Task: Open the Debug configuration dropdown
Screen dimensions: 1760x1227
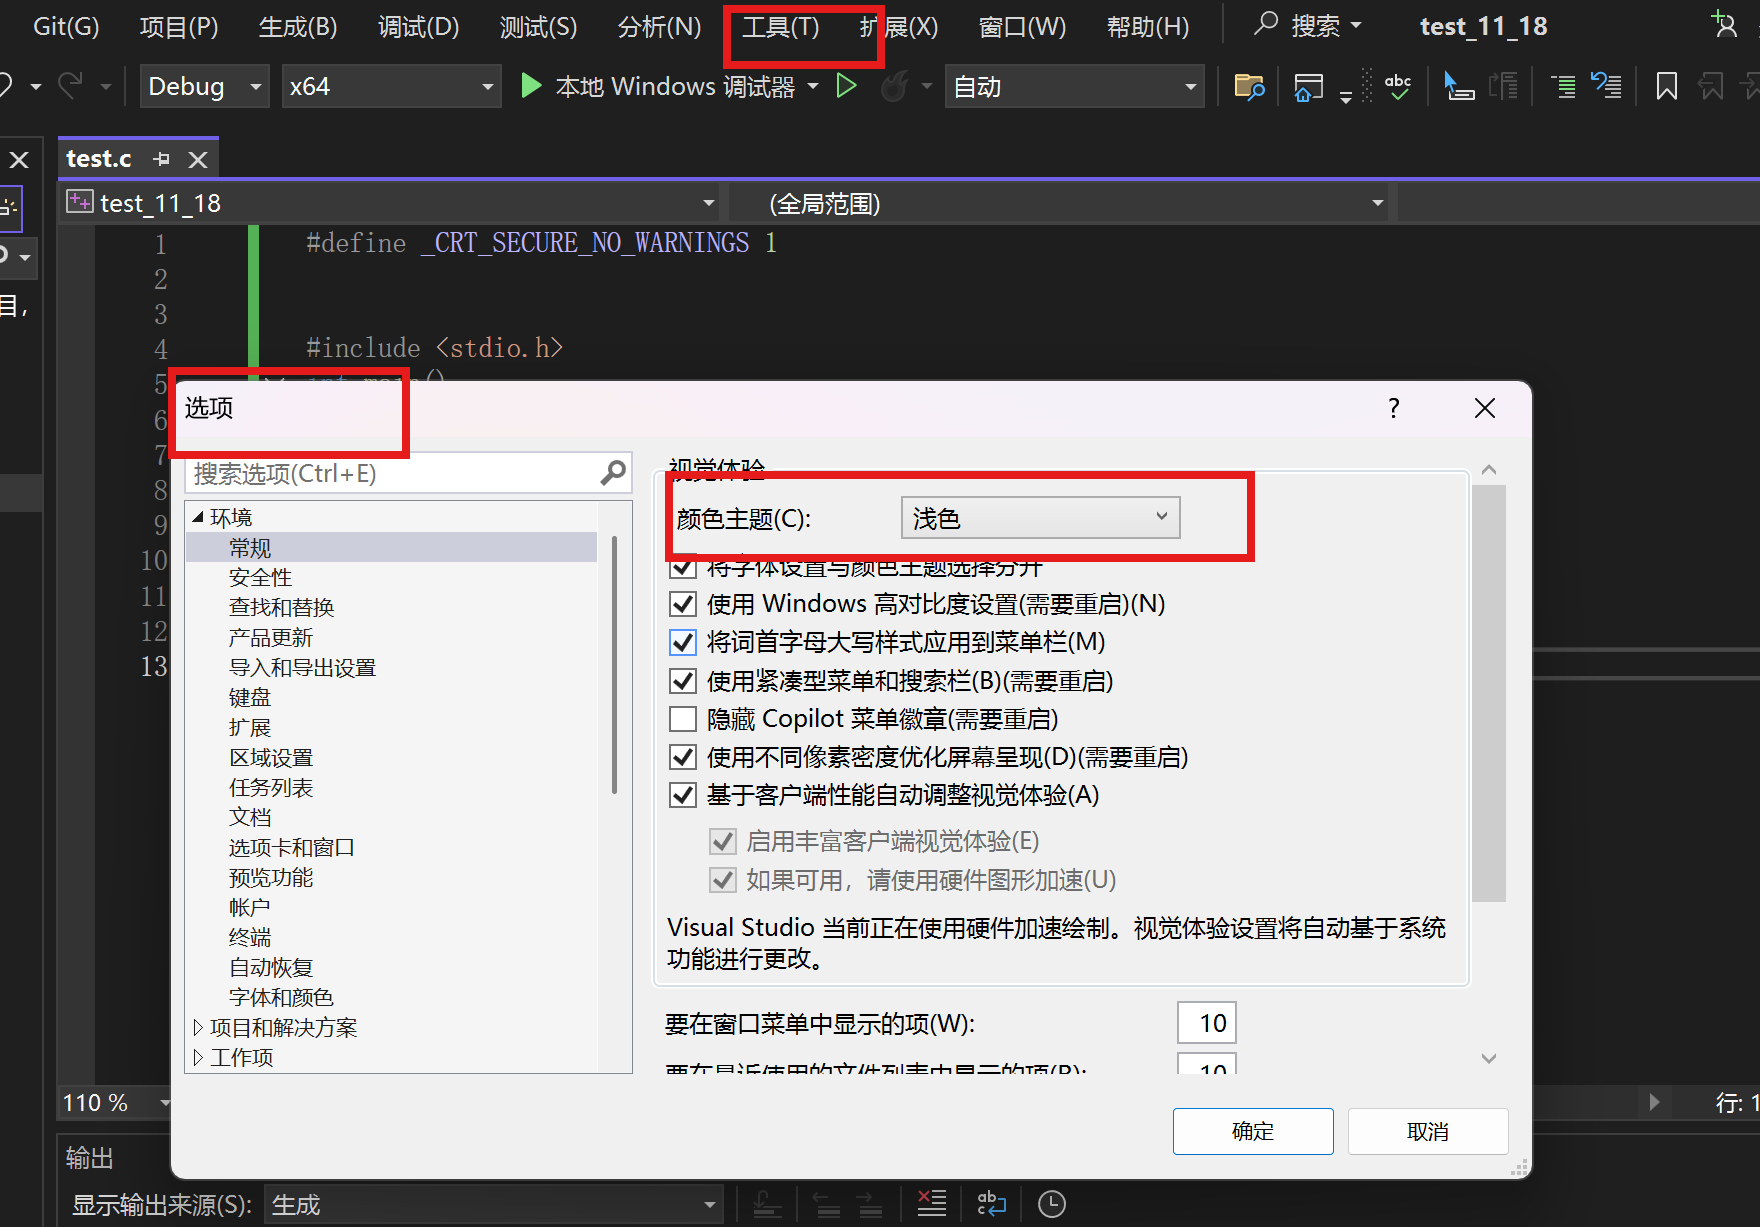Action: 205,86
